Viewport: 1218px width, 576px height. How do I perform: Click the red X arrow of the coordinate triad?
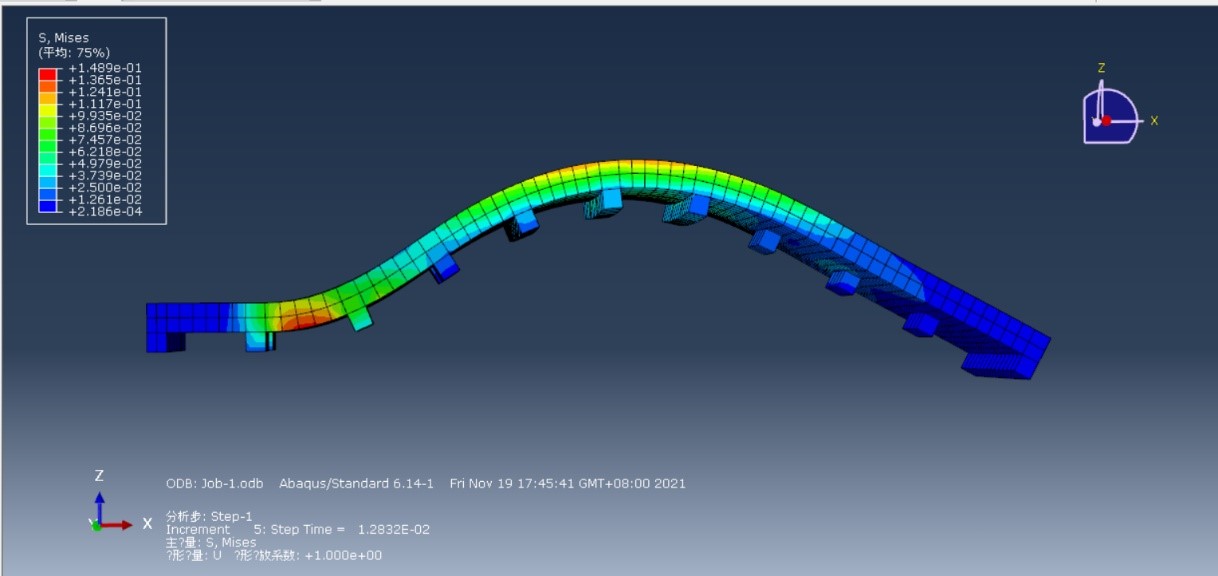click(117, 524)
